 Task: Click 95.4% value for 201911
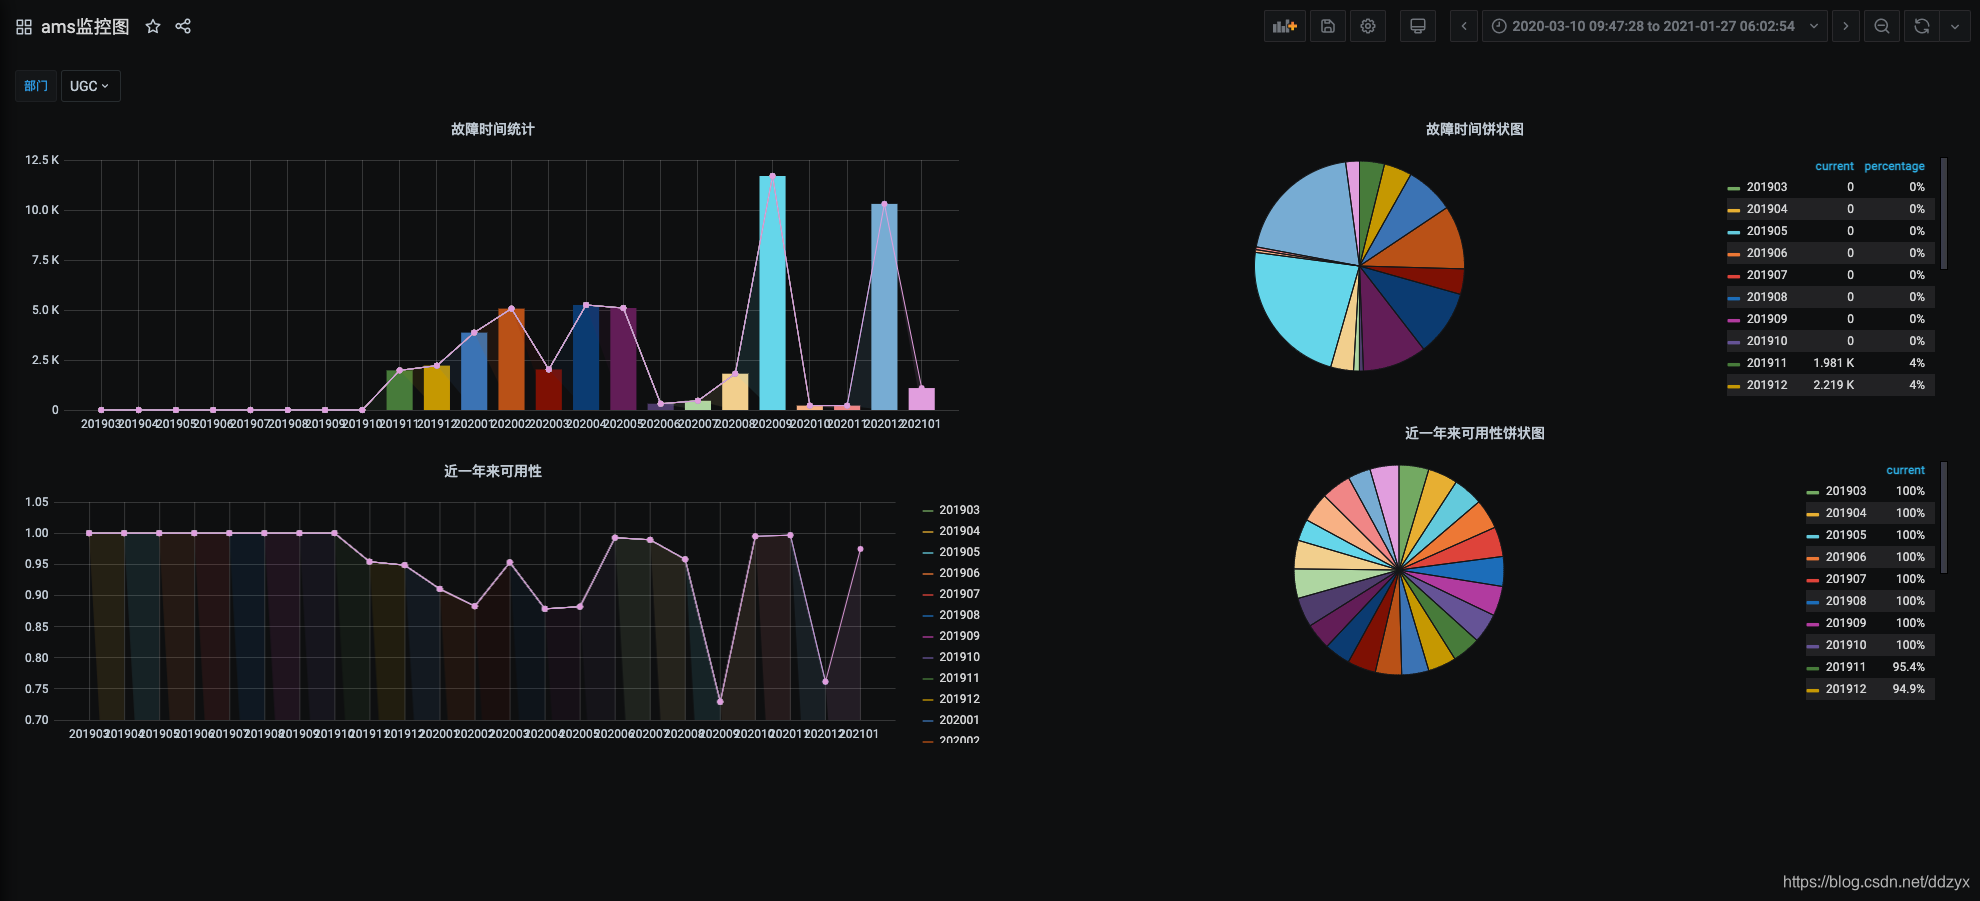pyautogui.click(x=1908, y=667)
